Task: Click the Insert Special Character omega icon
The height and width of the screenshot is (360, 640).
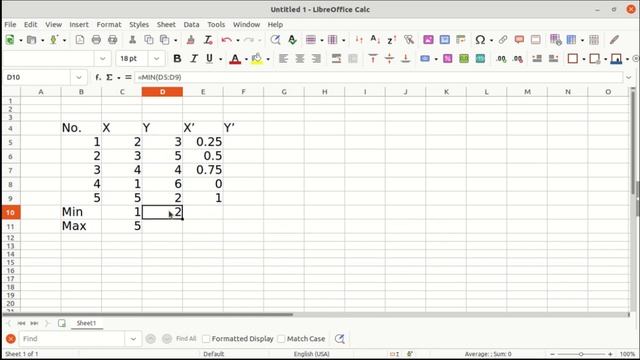Action: click(x=480, y=40)
